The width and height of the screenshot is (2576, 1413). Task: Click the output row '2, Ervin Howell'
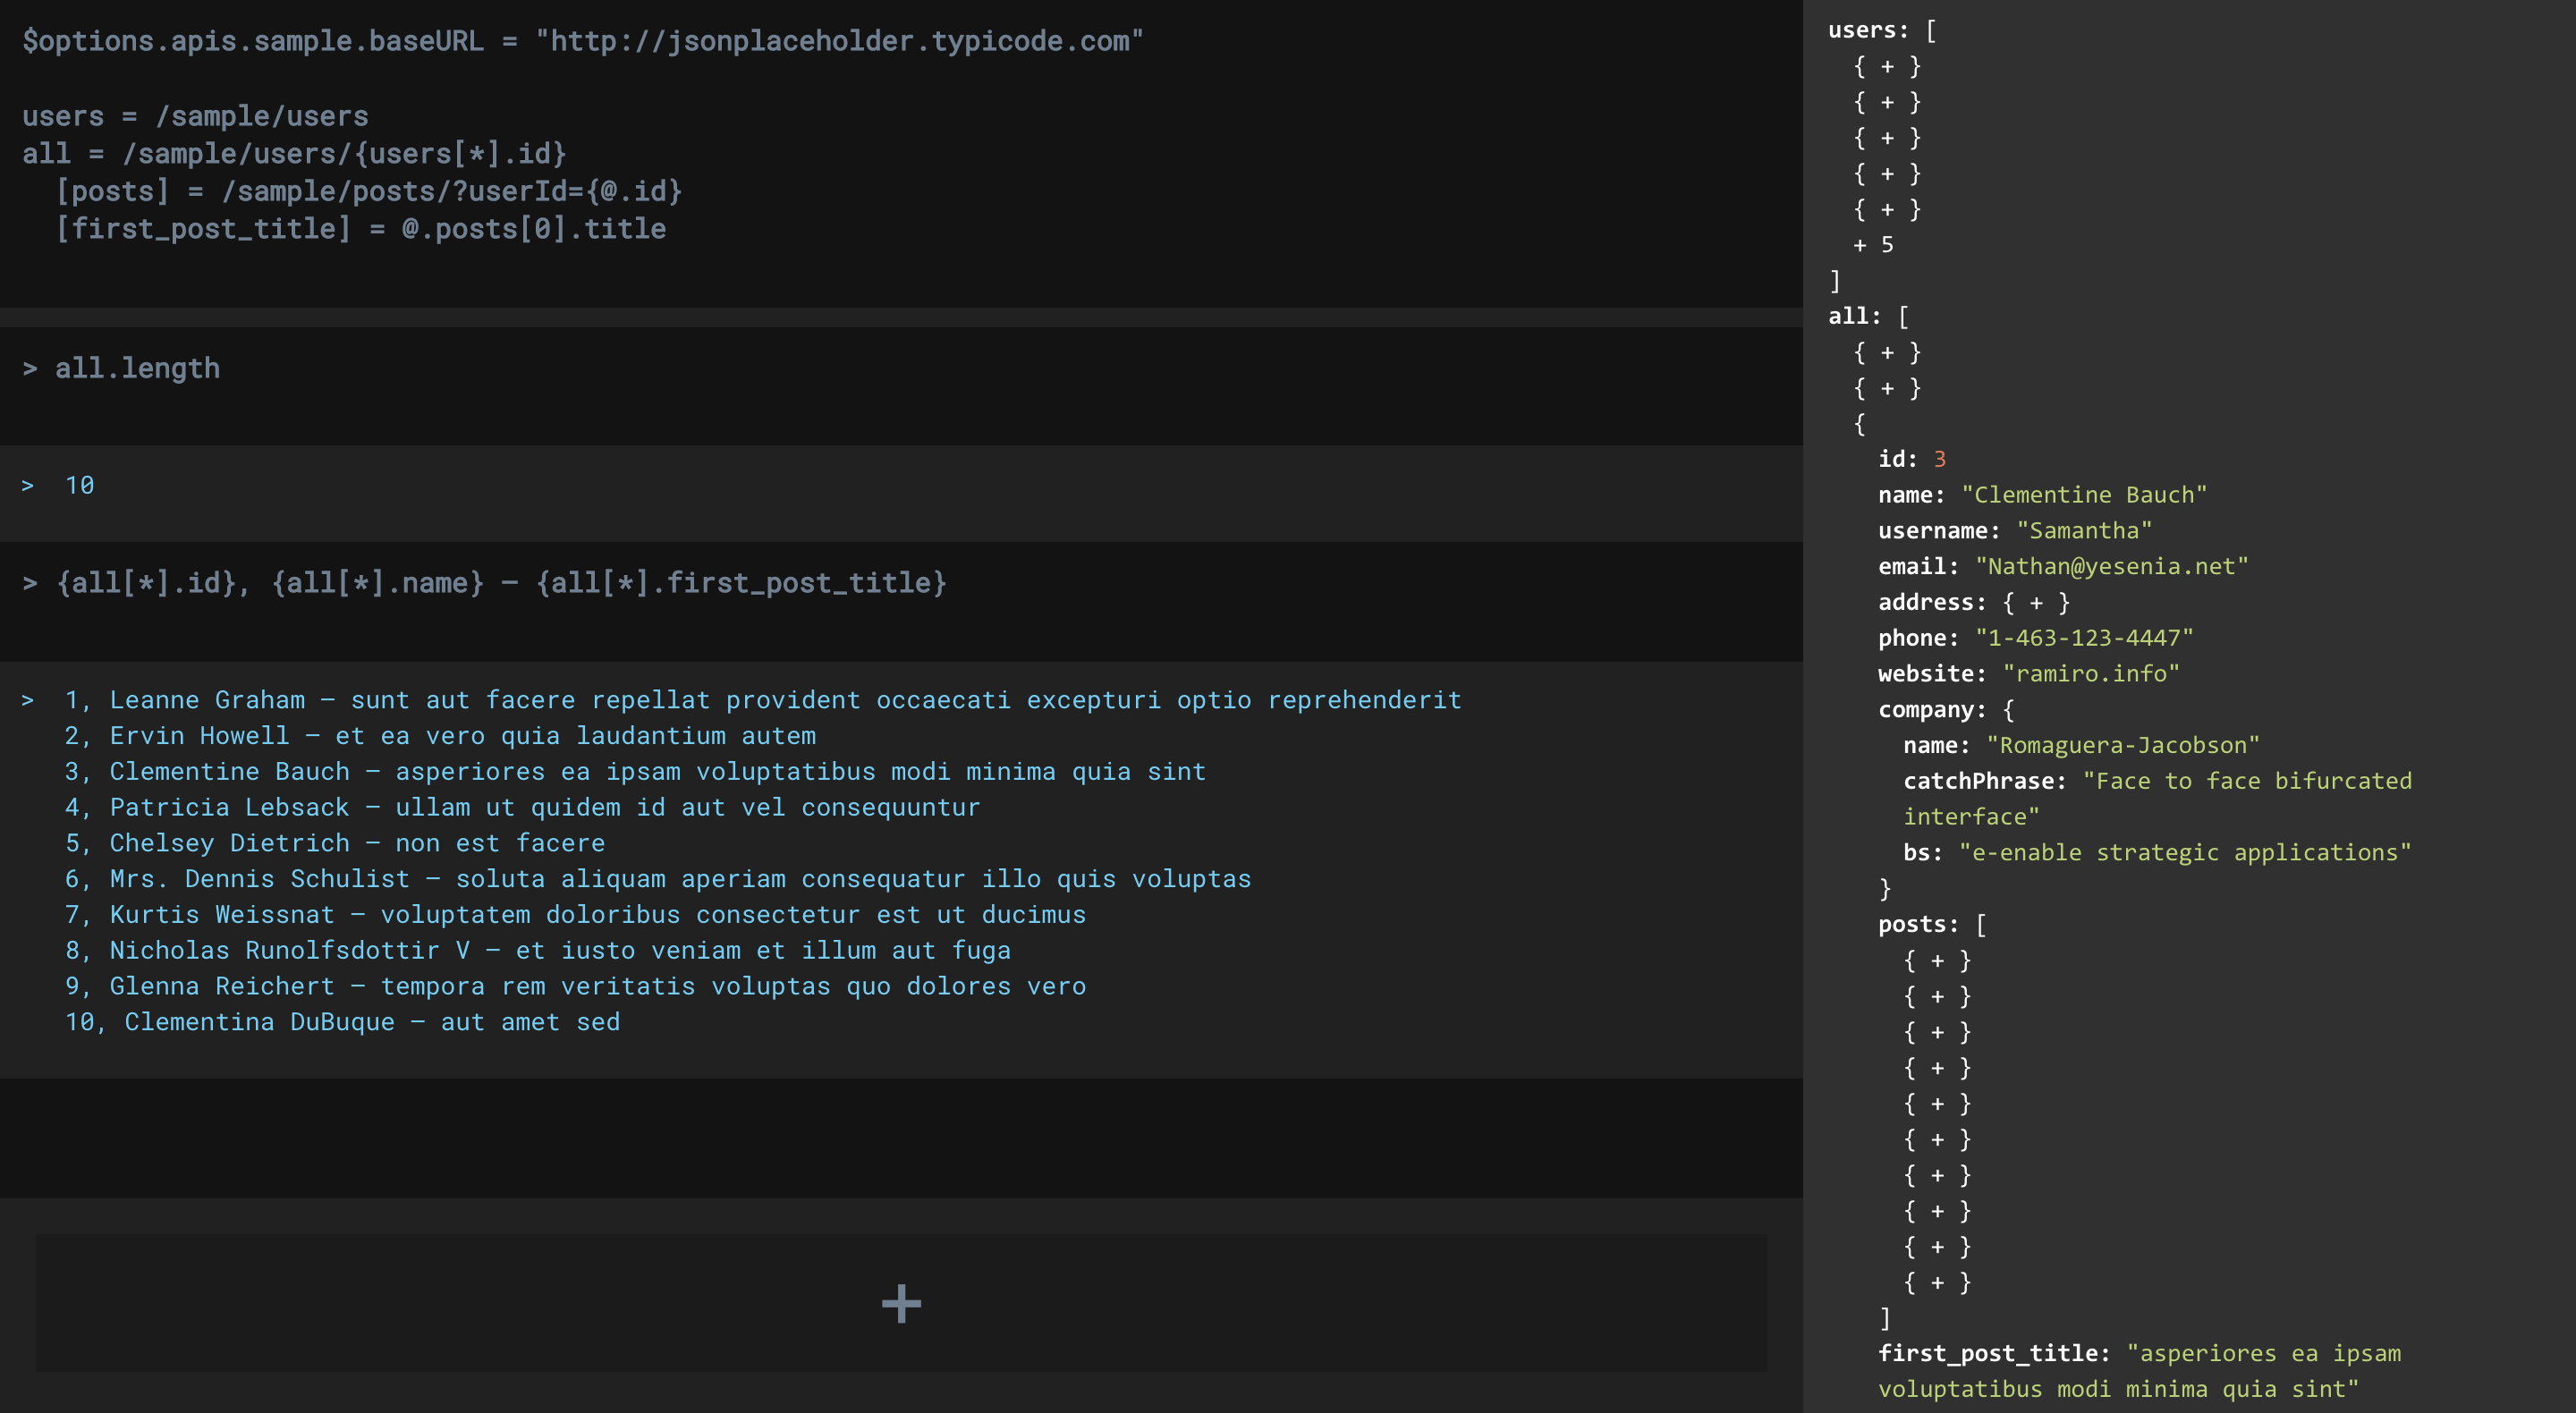tap(440, 736)
